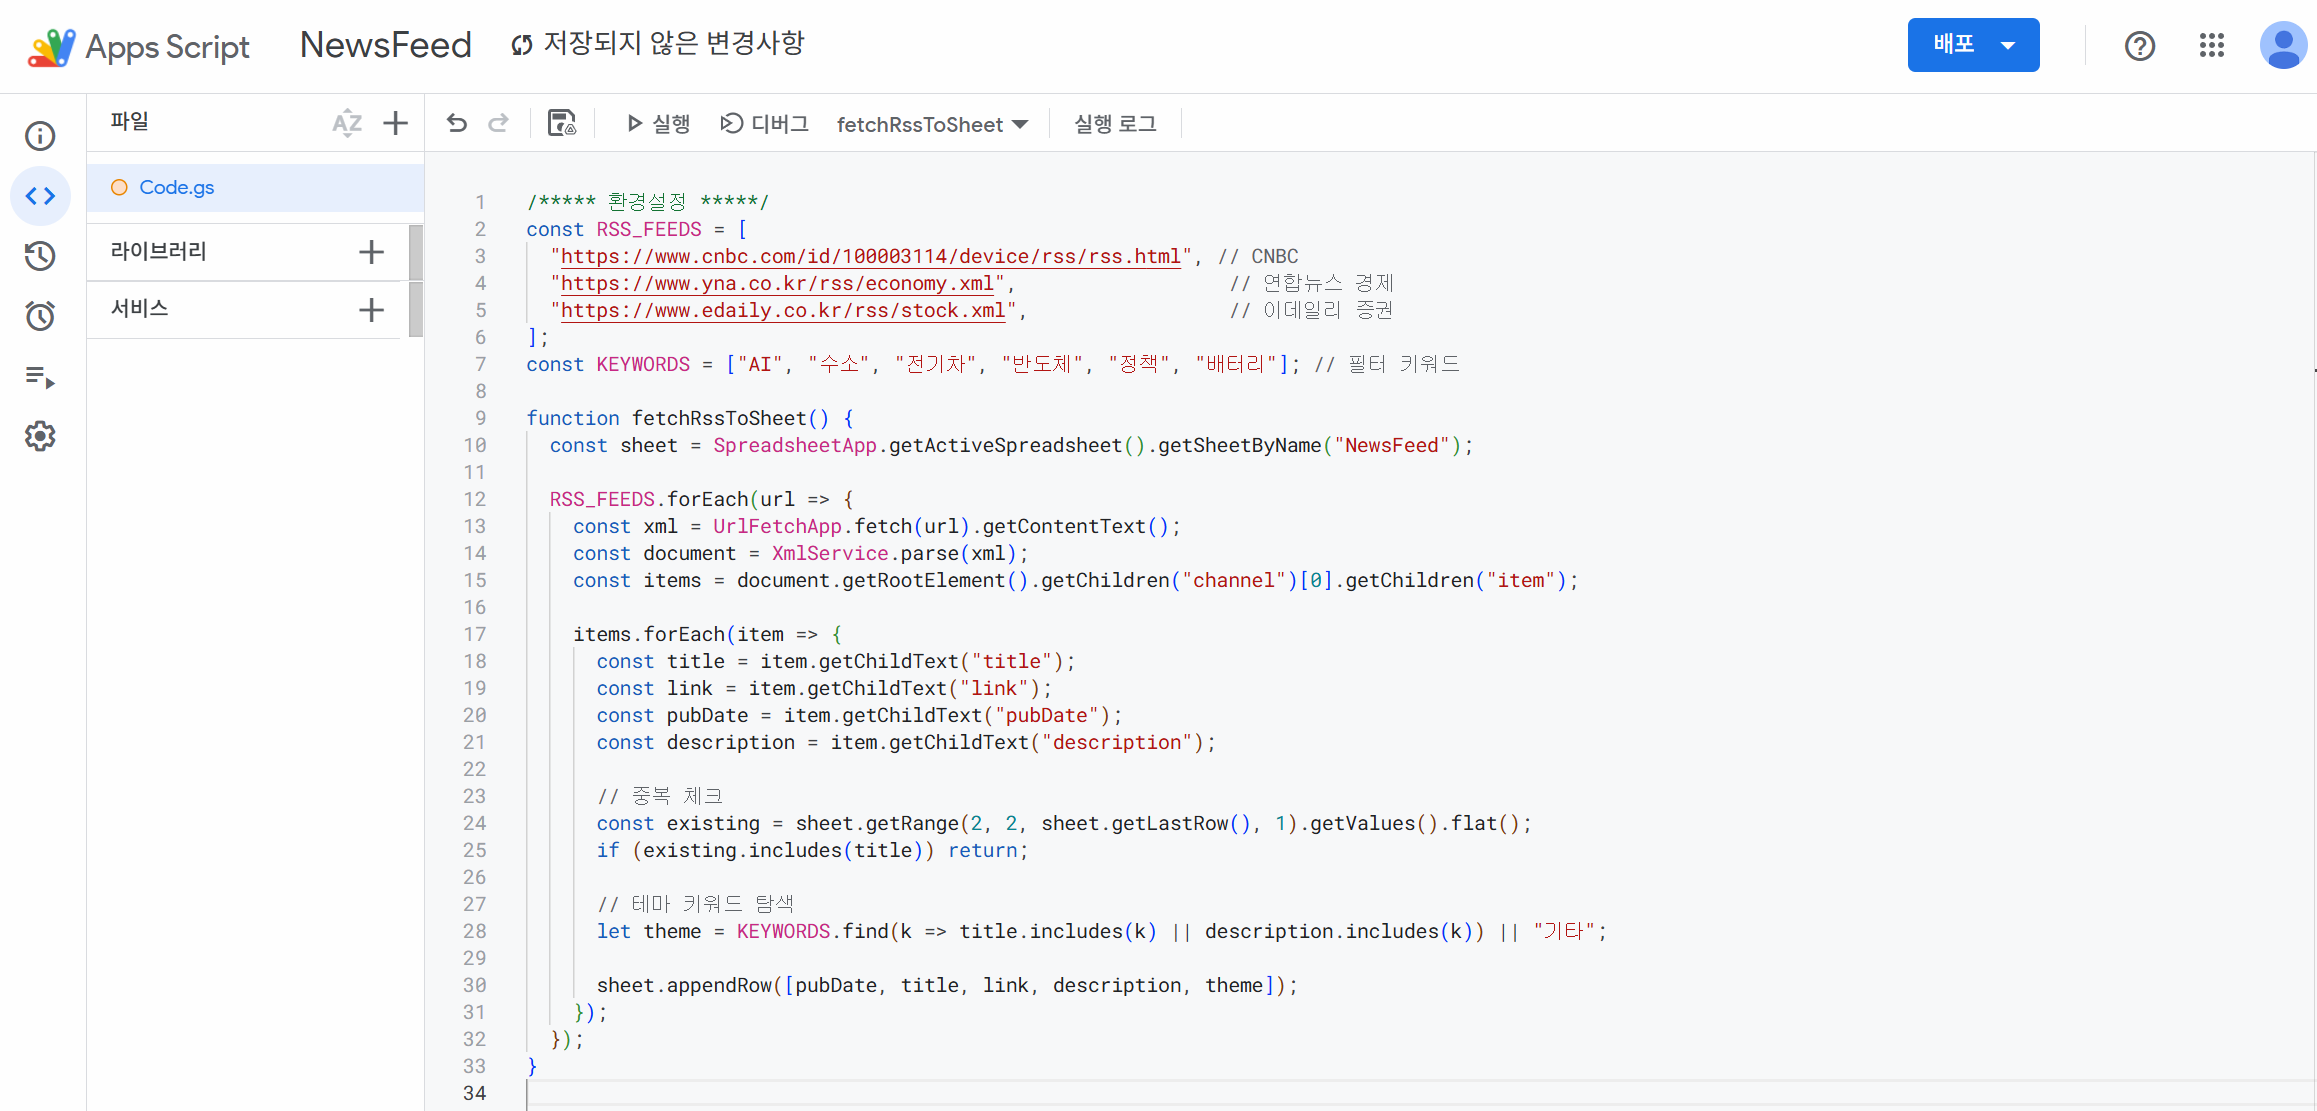2317x1111 pixels.
Task: Select the Code.gs file
Action: 176,187
